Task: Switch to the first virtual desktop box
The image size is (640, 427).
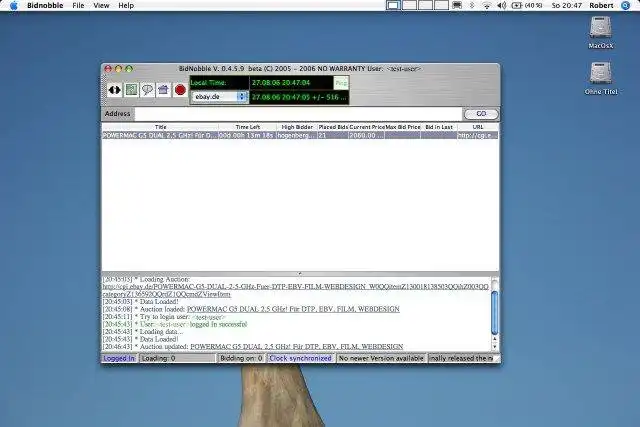Action: [x=393, y=5]
